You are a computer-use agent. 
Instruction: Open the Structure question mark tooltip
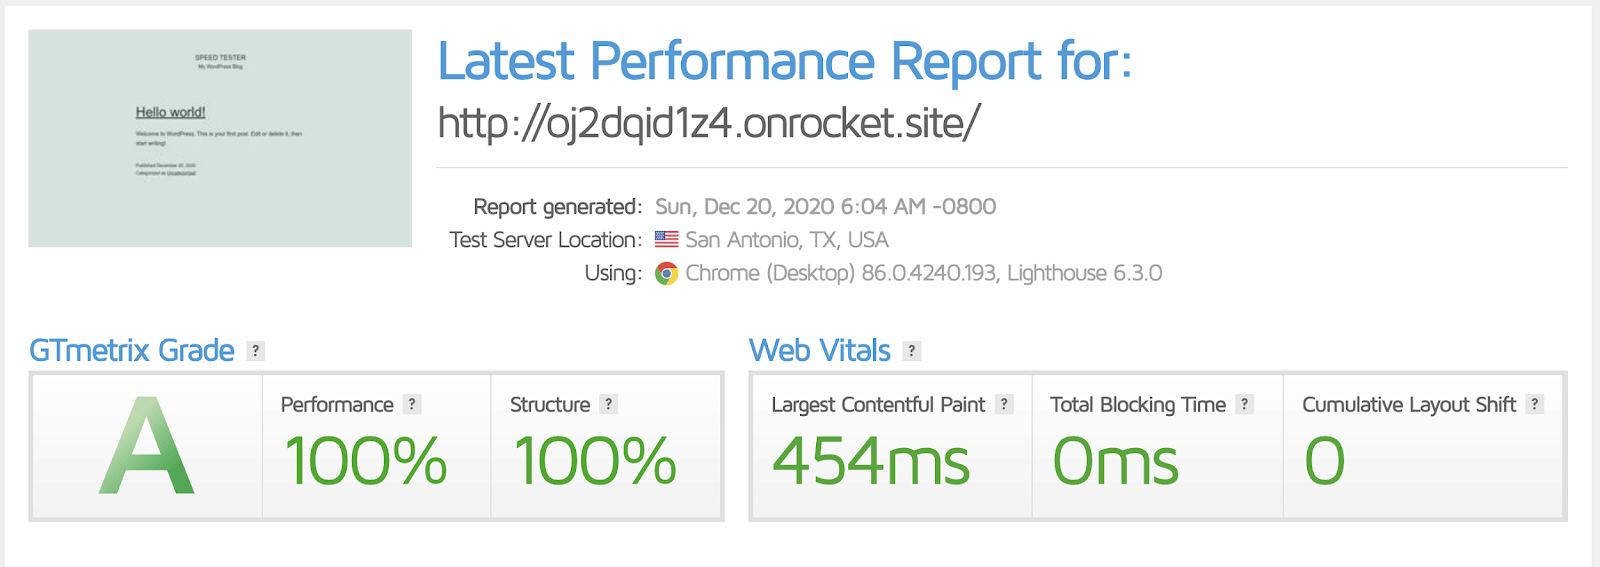point(609,404)
